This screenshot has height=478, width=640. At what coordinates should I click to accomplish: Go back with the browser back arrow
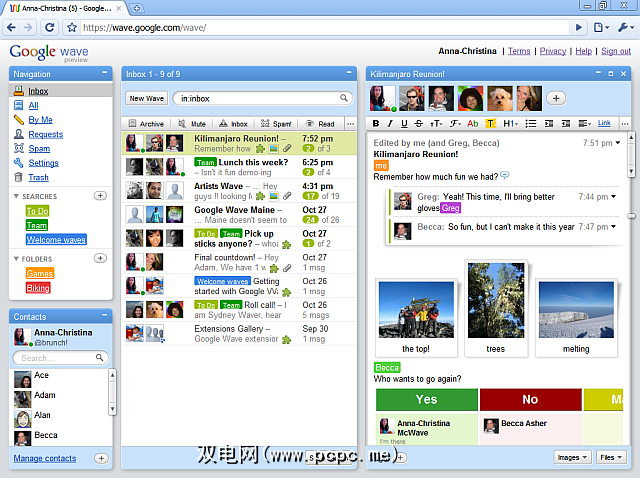point(11,27)
